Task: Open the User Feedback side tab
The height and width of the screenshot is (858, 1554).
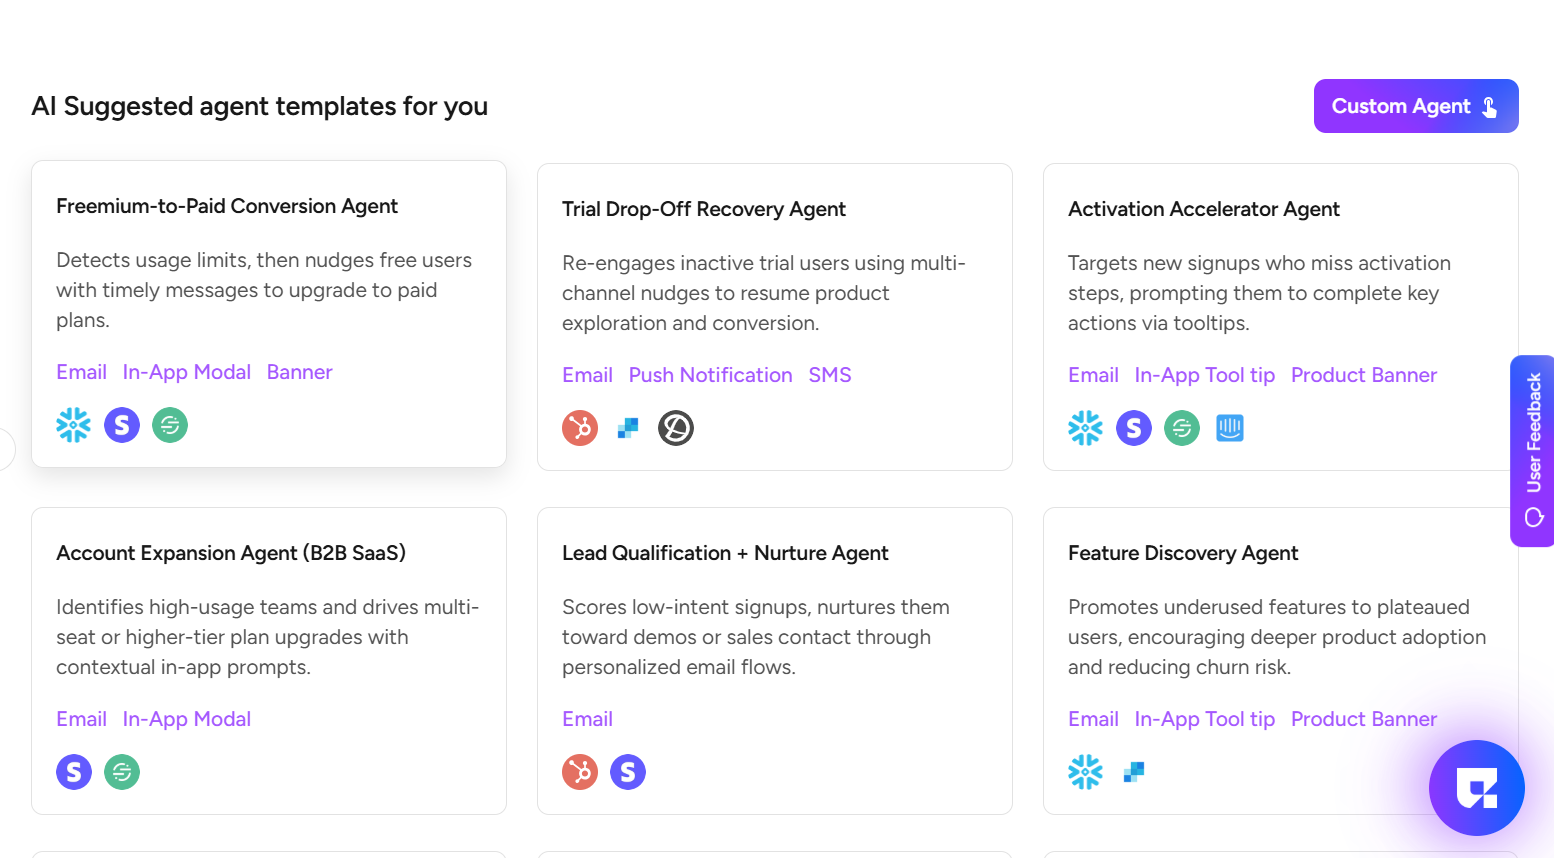Action: tap(1533, 450)
